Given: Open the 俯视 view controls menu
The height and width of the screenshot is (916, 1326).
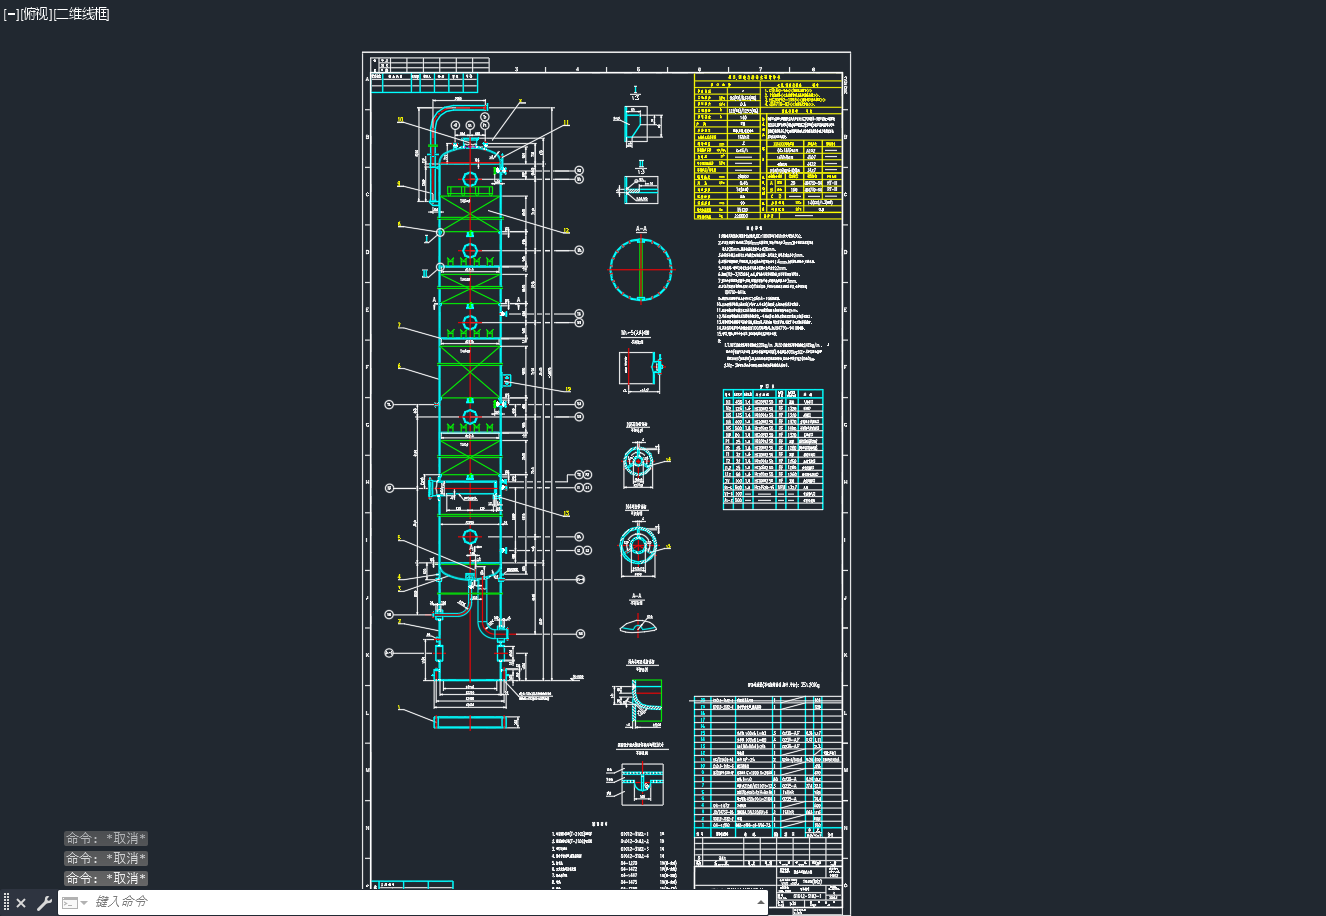Looking at the screenshot, I should [x=35, y=14].
